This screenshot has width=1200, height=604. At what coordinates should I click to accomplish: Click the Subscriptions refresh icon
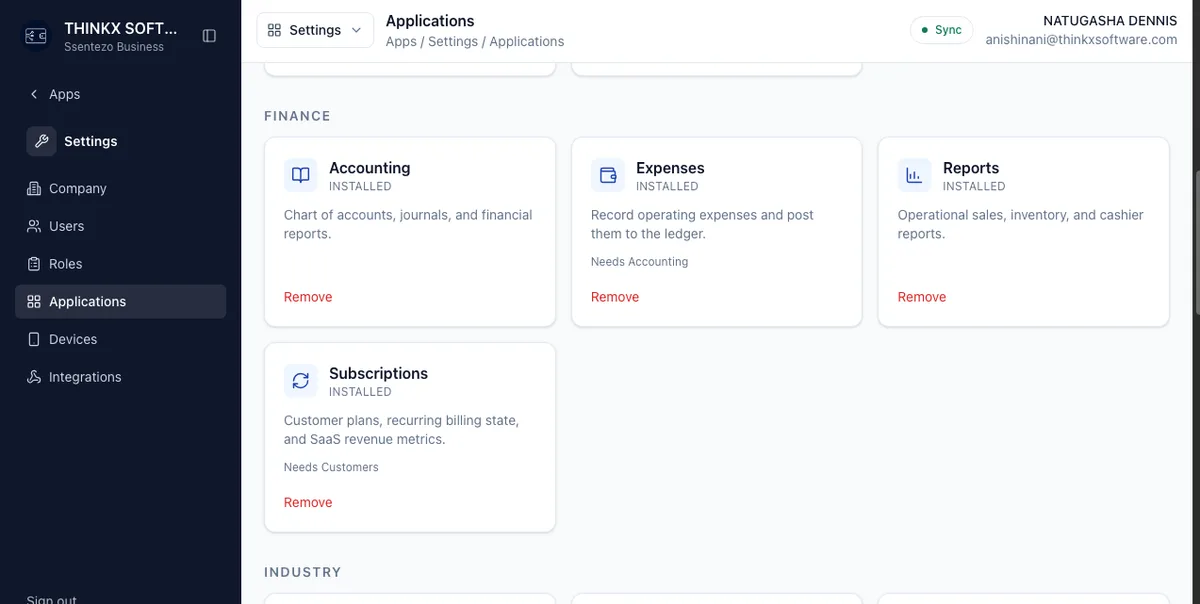[x=301, y=380]
